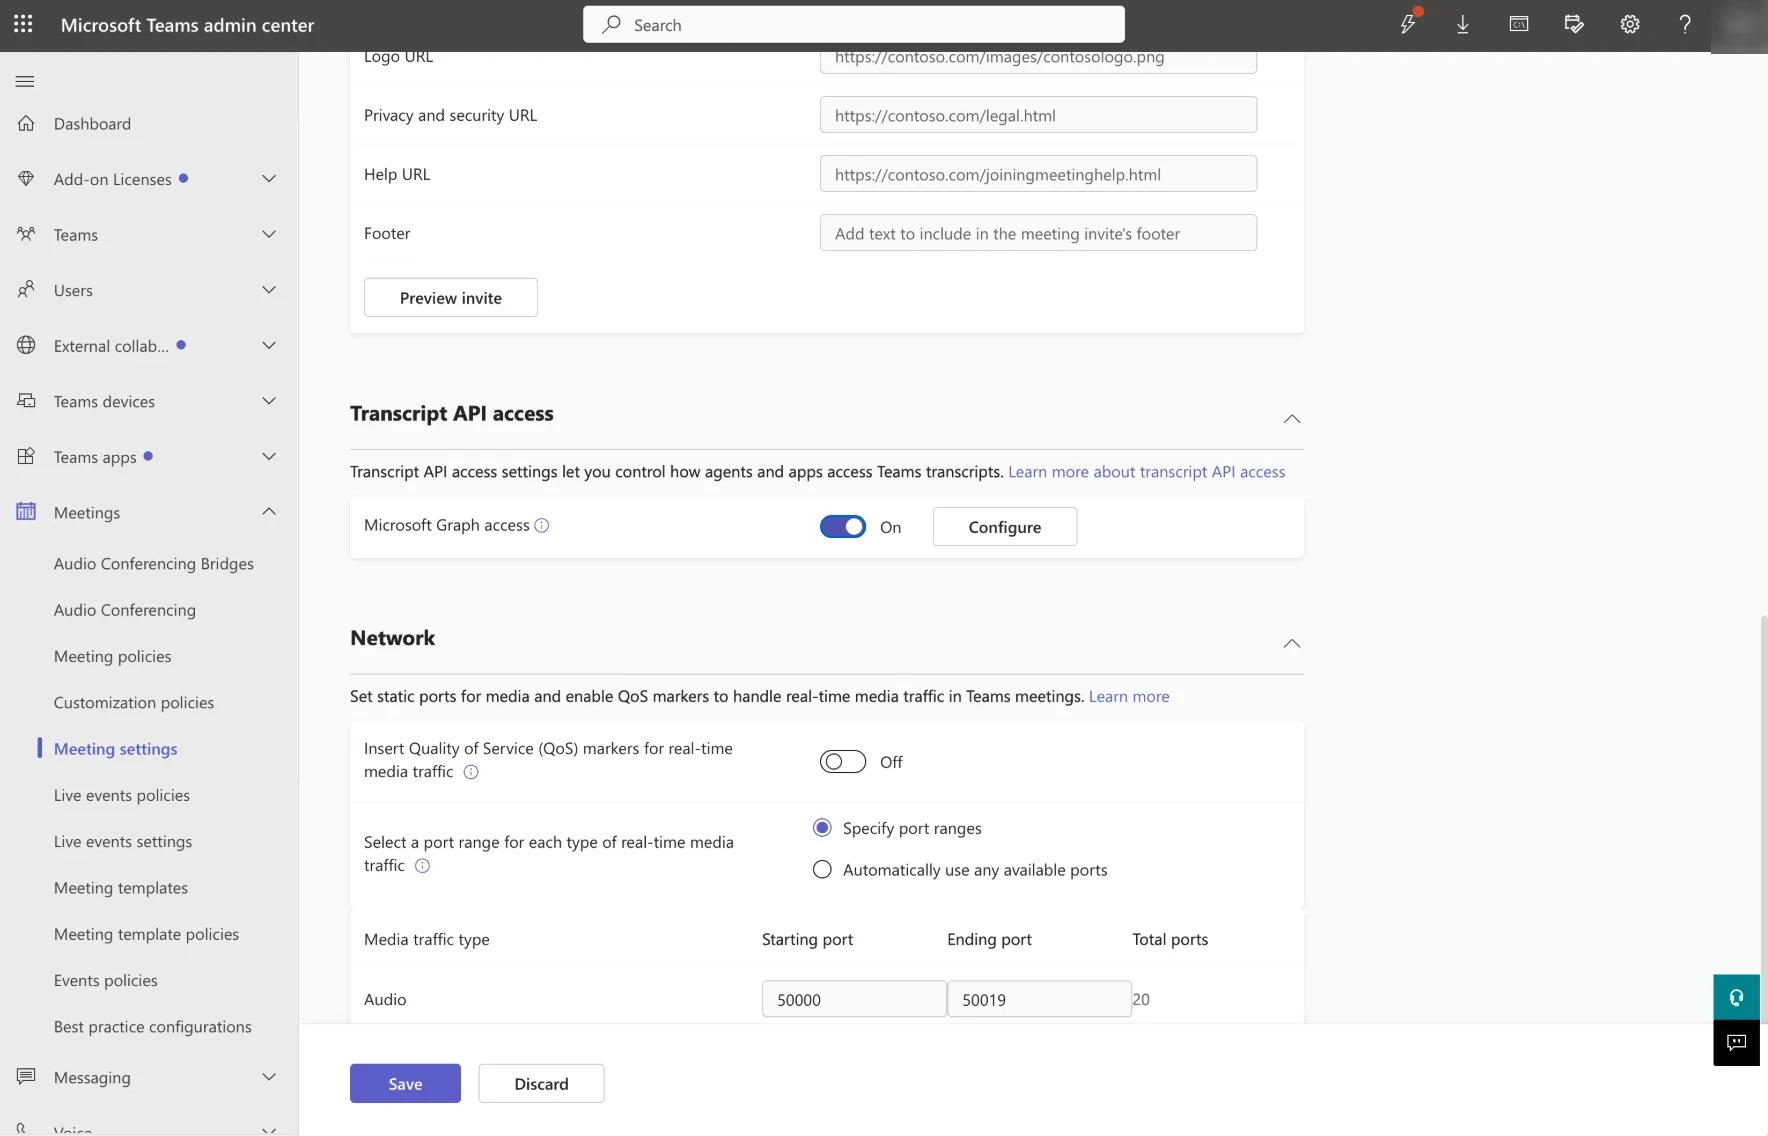The image size is (1768, 1136).
Task: Open the settings gear icon
Action: point(1630,24)
